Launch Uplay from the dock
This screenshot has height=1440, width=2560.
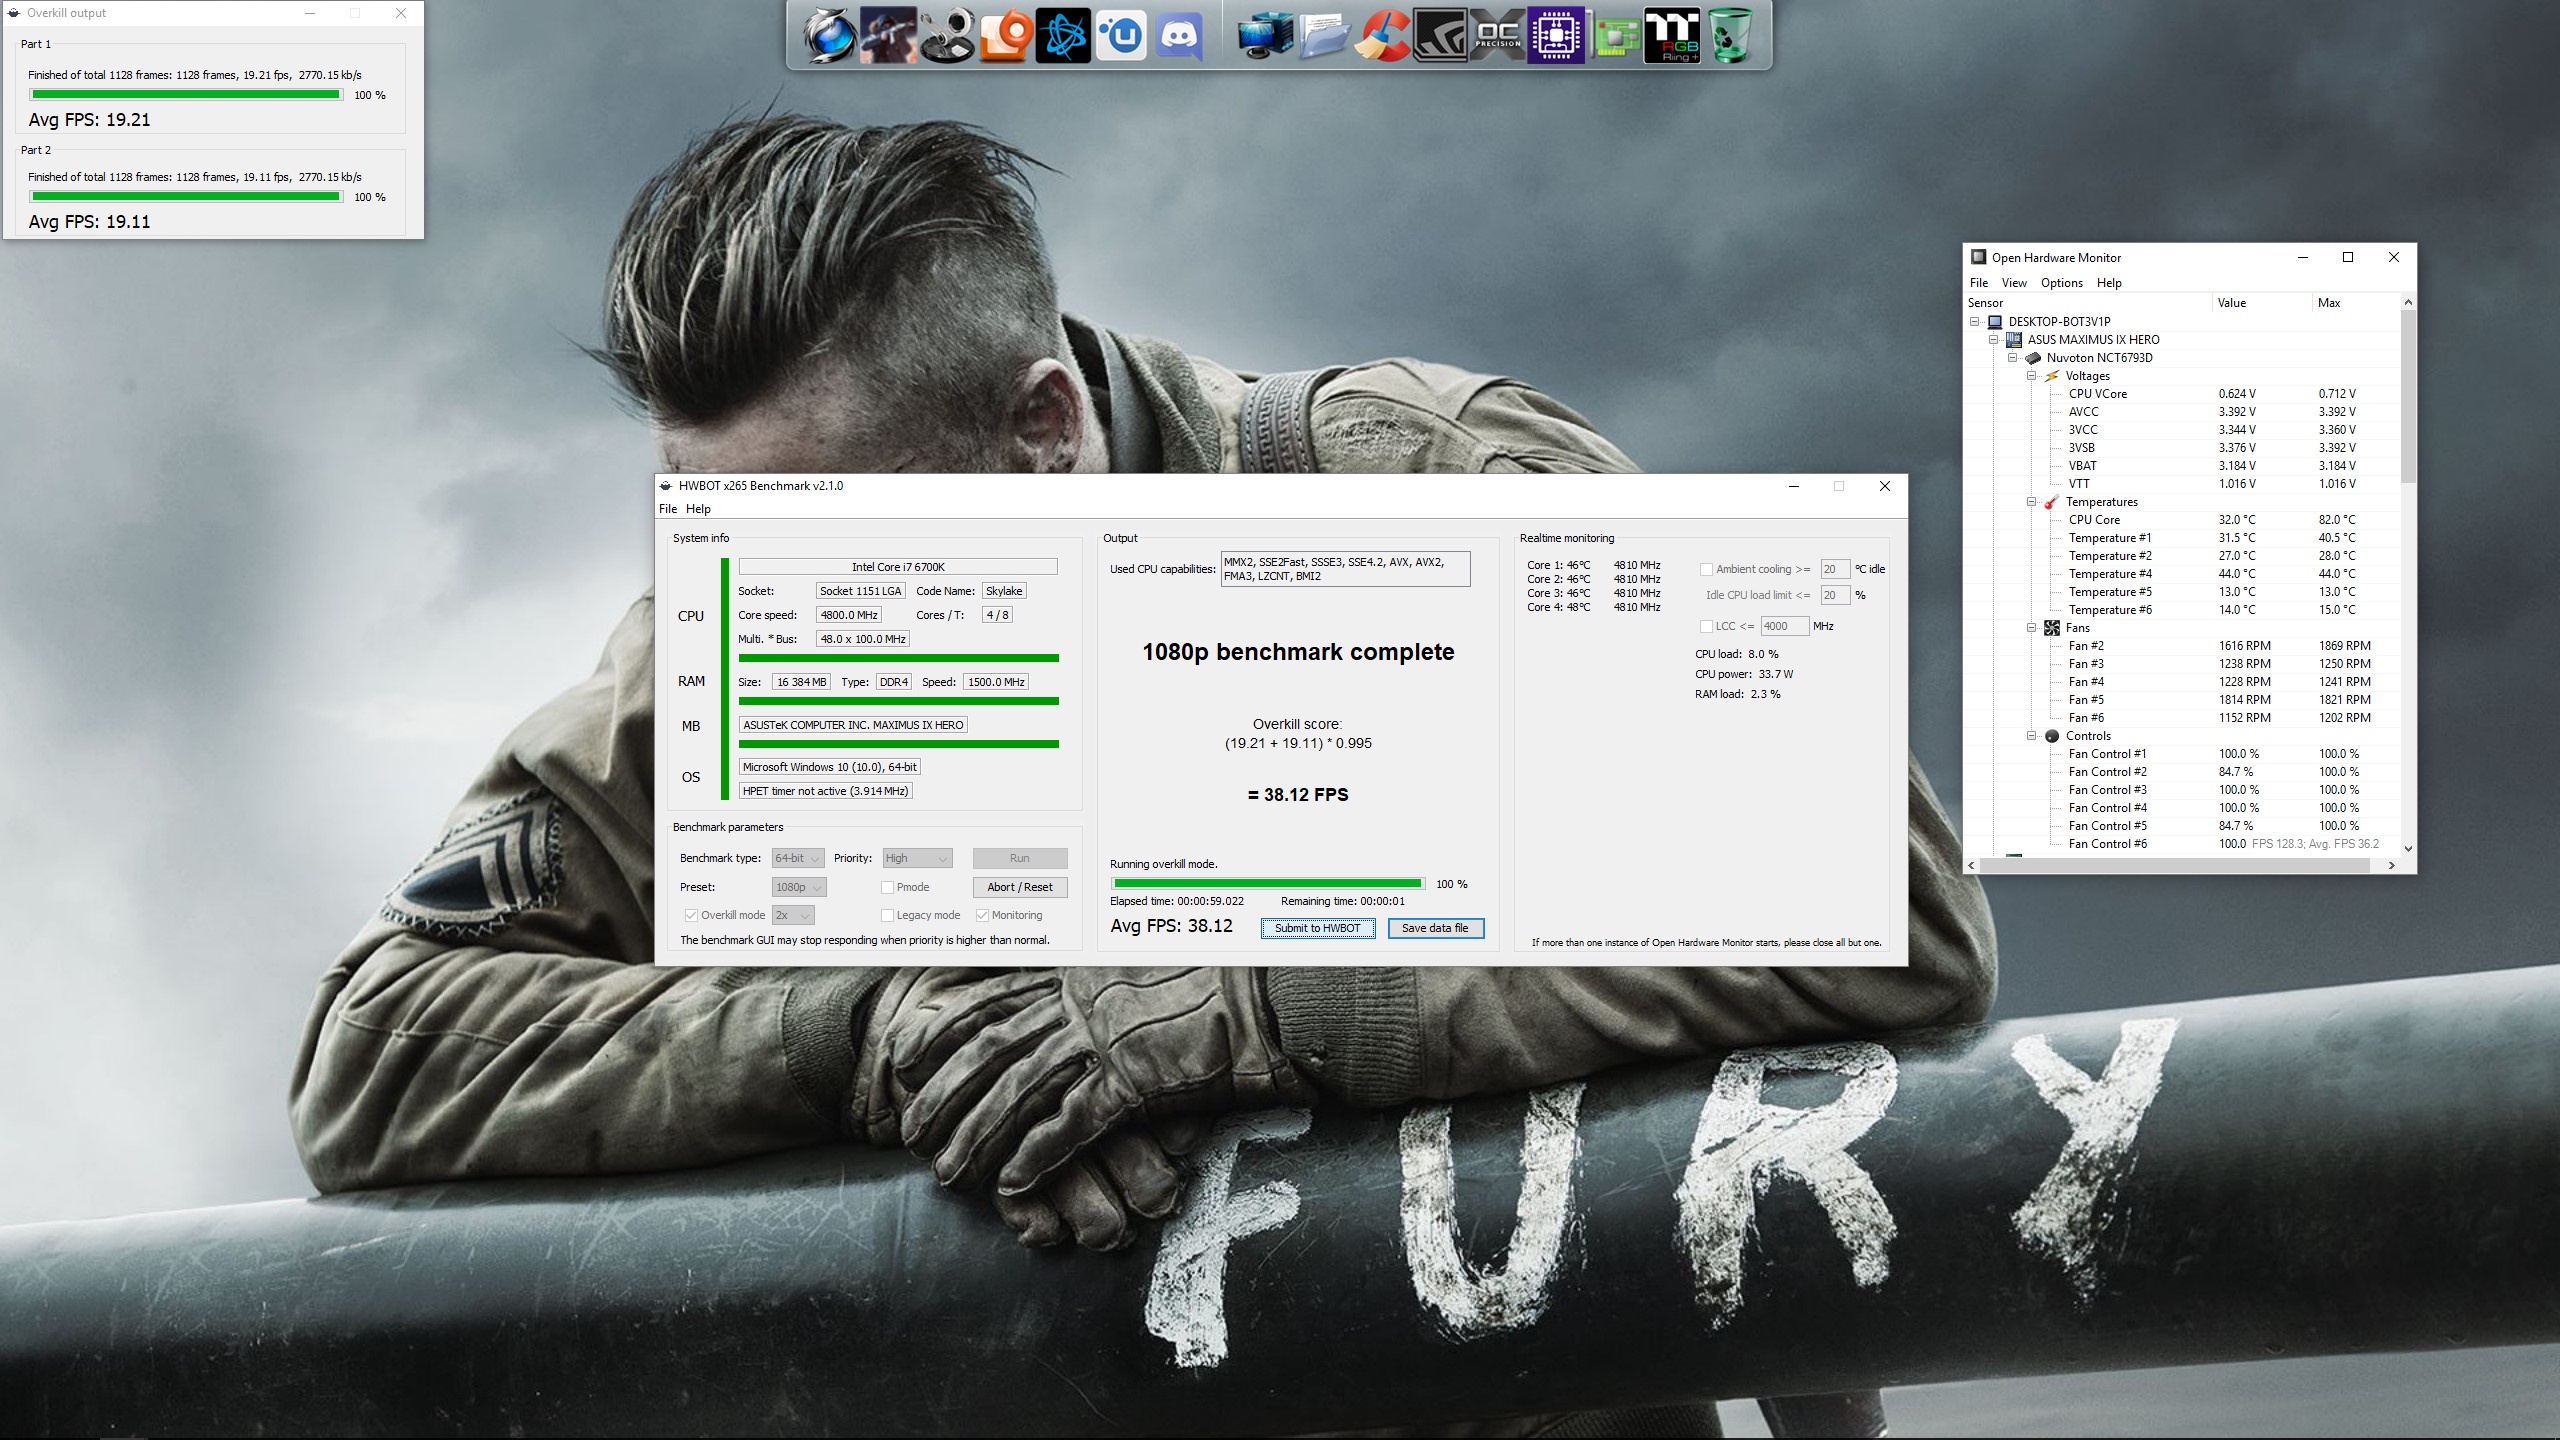coord(1121,36)
